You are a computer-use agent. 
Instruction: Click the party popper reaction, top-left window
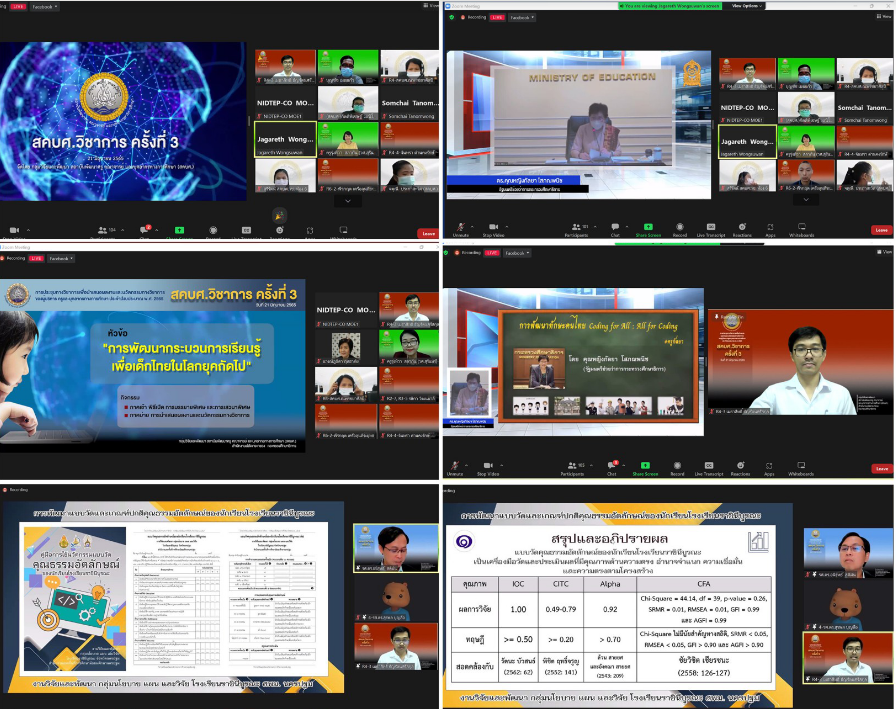pyautogui.click(x=279, y=215)
